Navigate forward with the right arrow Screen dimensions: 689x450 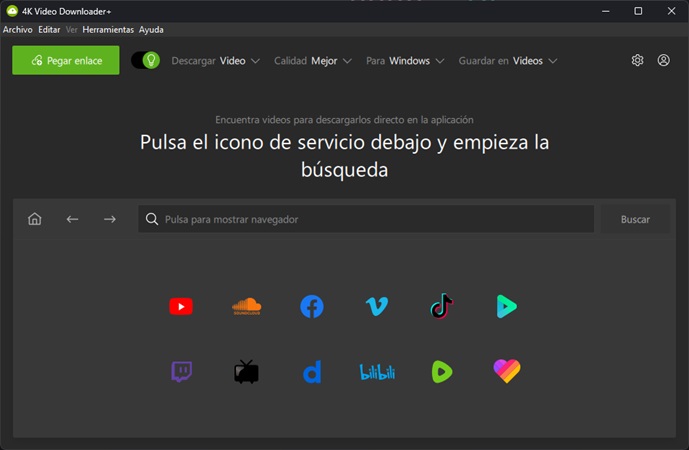[x=110, y=219]
